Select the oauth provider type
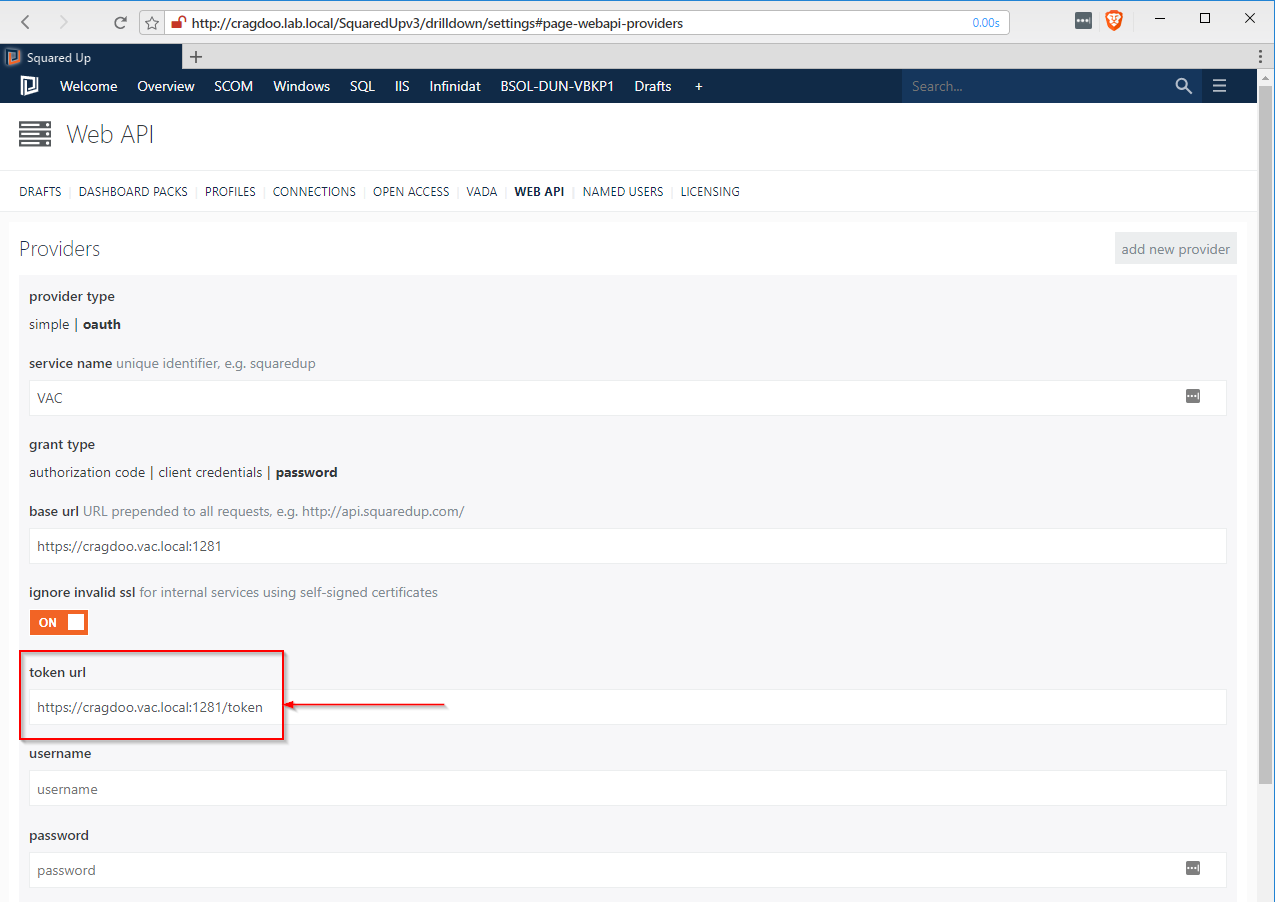Viewport: 1275px width, 902px height. [x=102, y=324]
